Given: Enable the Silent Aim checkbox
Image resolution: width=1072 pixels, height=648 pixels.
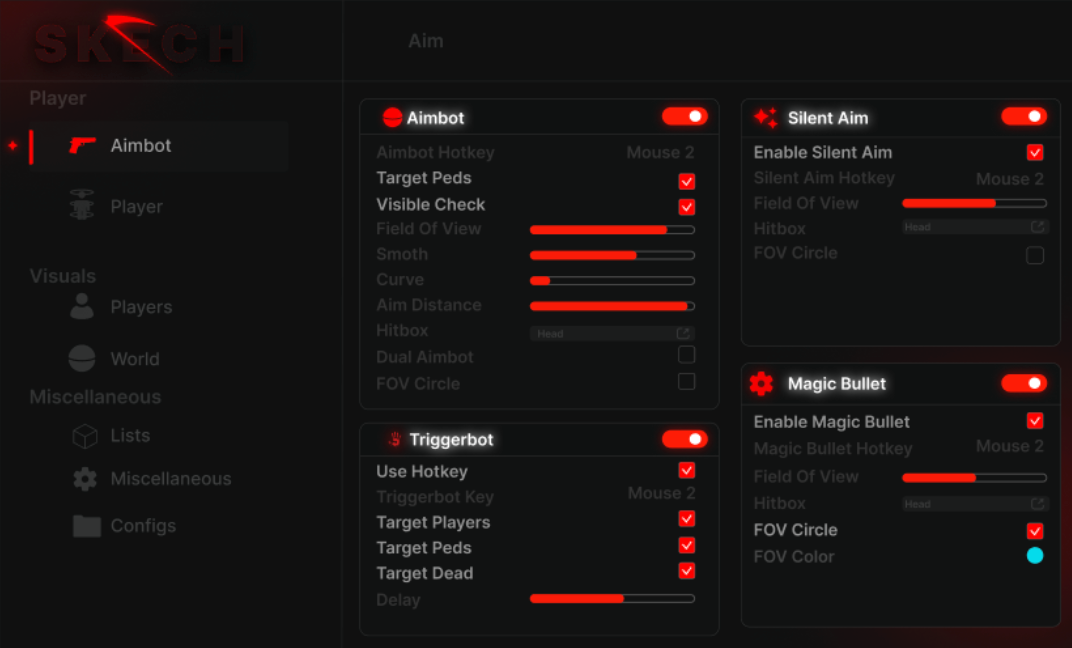Looking at the screenshot, I should (x=1035, y=152).
